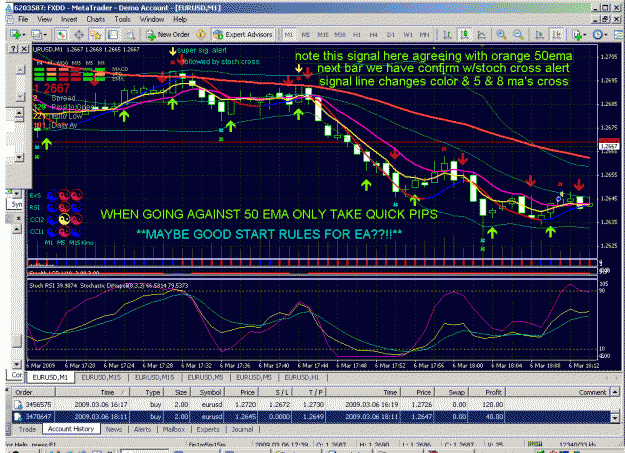
Task: Switch to the Trade terminal tab
Action: pyautogui.click(x=27, y=429)
